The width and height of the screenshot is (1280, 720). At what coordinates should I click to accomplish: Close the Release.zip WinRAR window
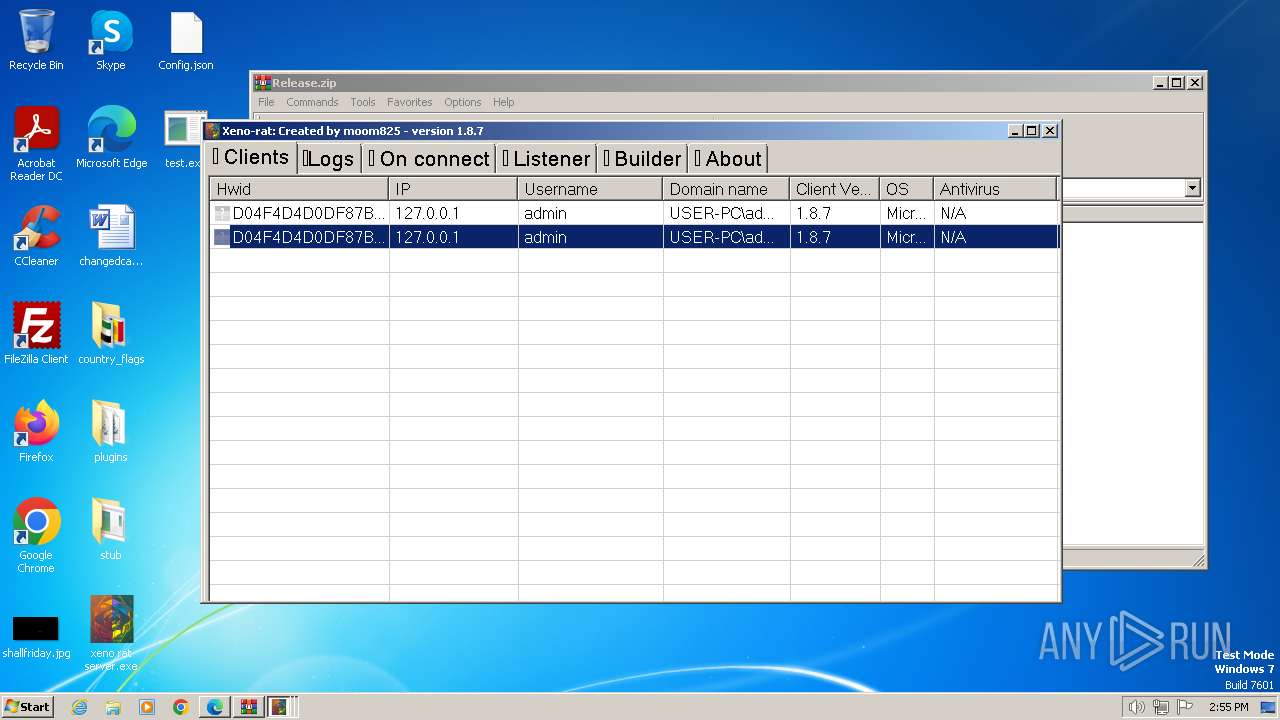pos(1195,83)
